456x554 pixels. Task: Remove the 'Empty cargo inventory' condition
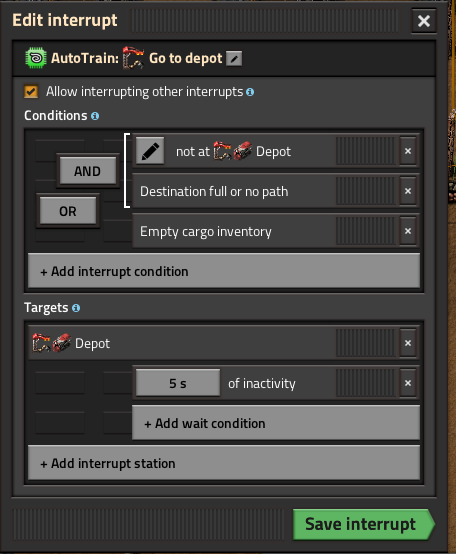(x=408, y=231)
